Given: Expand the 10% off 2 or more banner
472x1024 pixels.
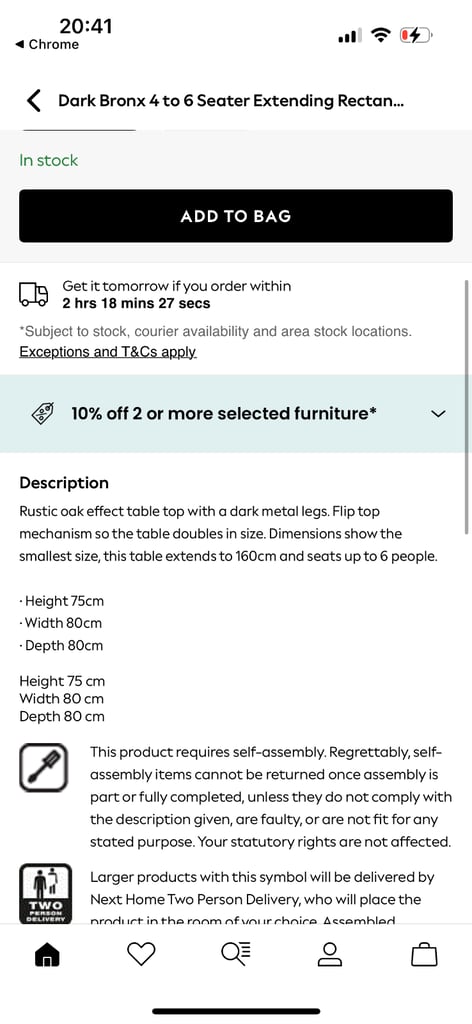Looking at the screenshot, I should pos(234,413).
